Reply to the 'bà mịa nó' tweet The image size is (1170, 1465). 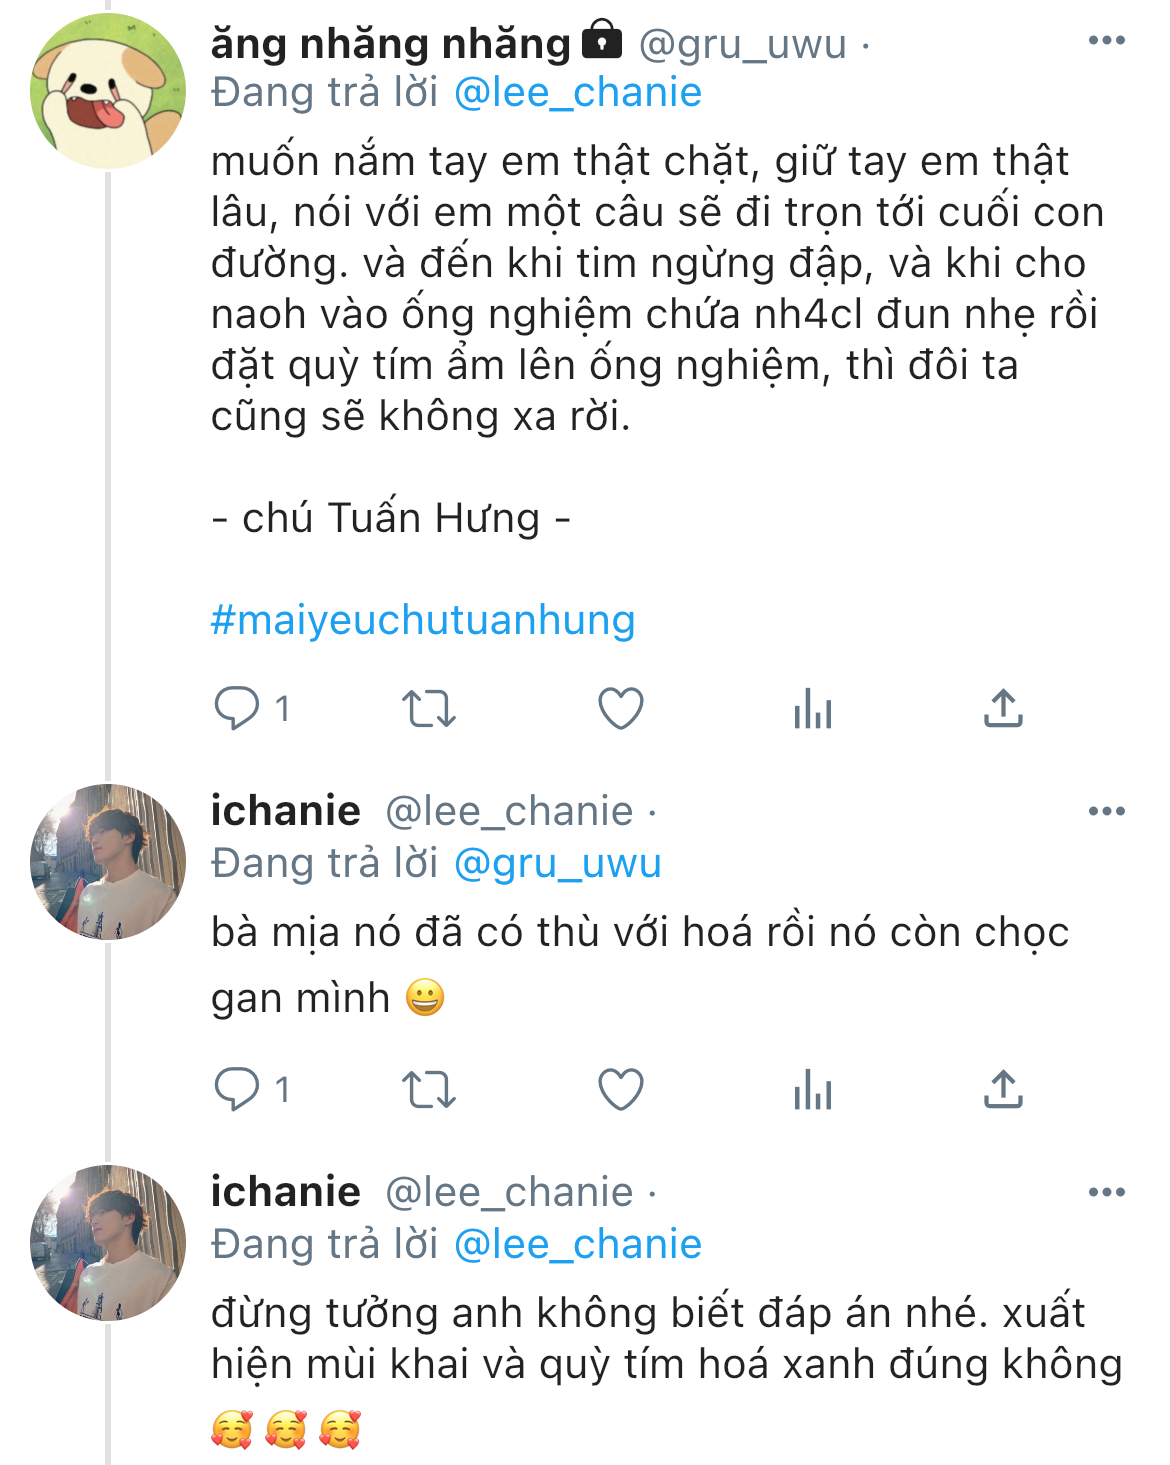tap(237, 1089)
